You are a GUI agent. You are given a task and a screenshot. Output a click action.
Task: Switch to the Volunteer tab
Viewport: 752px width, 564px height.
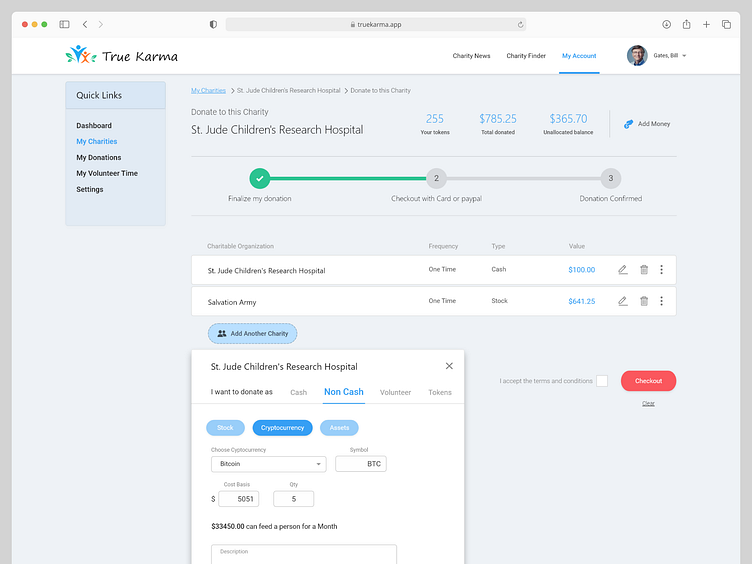coord(395,392)
